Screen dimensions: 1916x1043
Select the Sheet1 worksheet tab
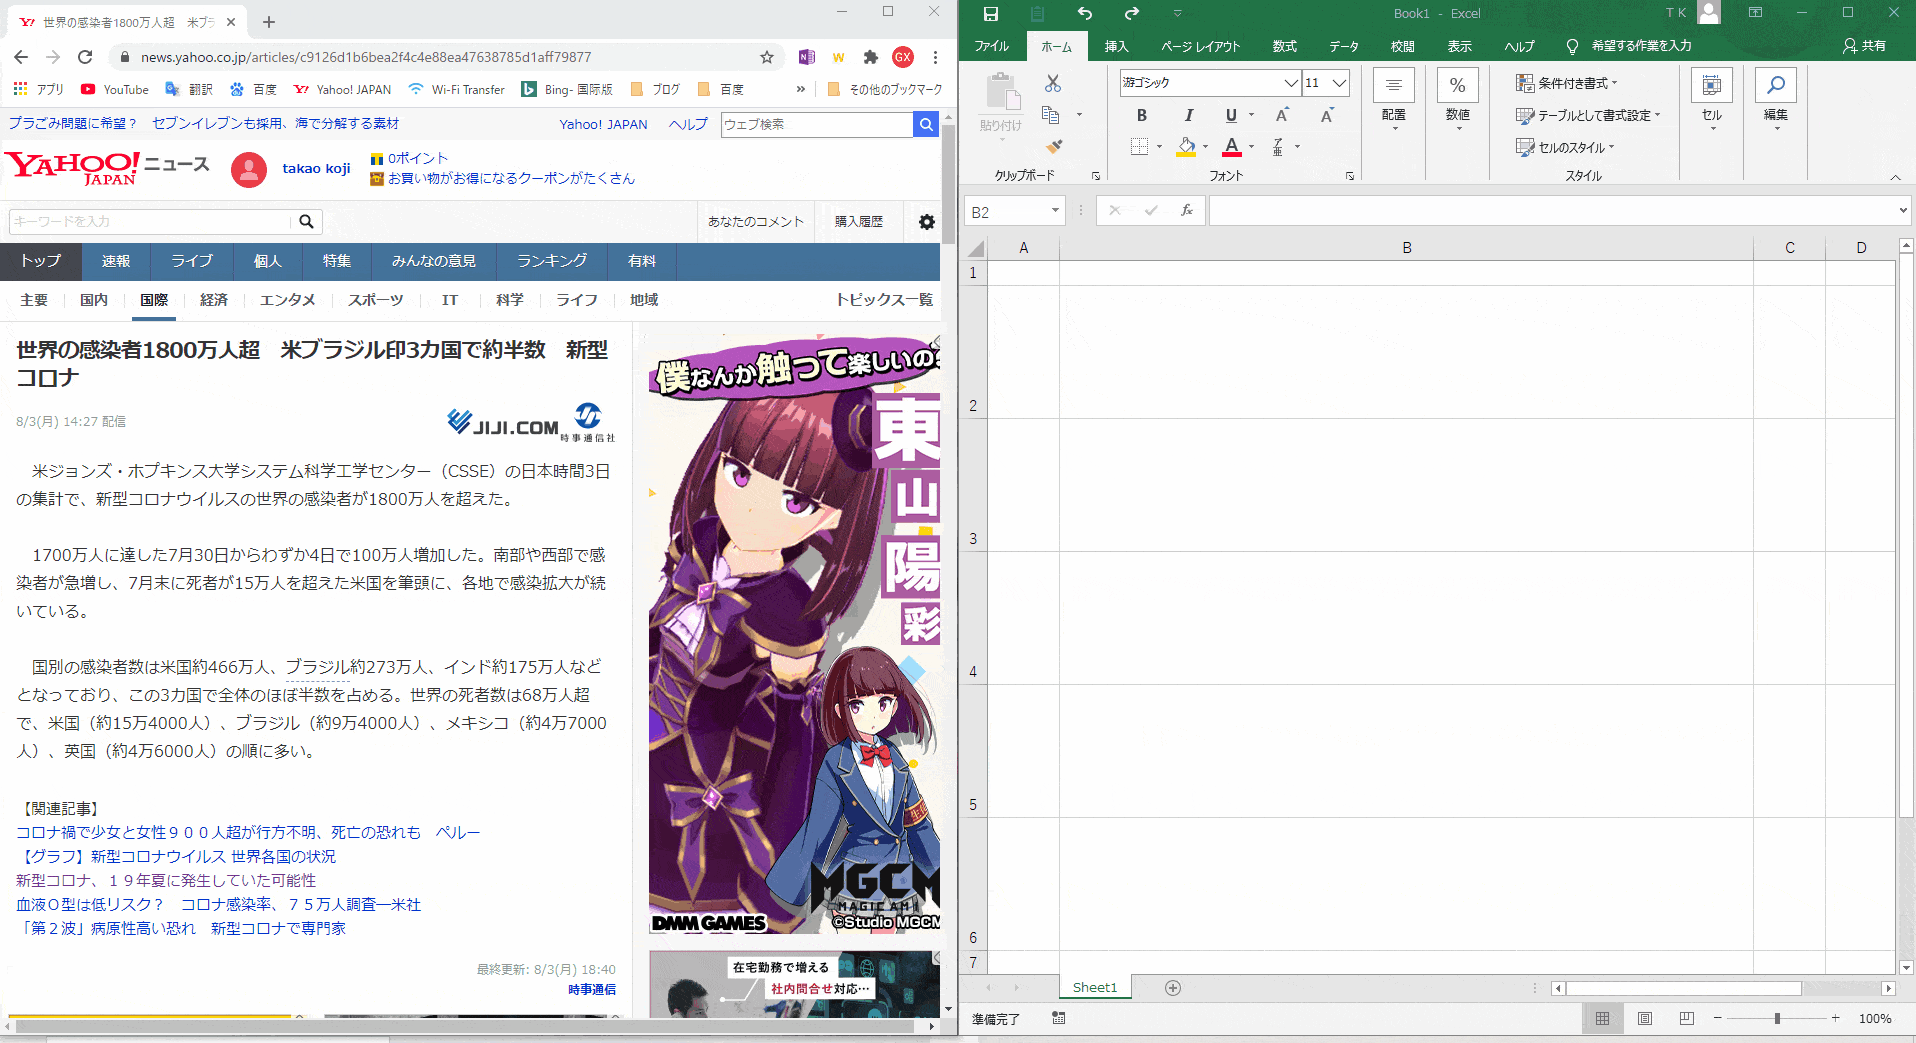pyautogui.click(x=1094, y=987)
